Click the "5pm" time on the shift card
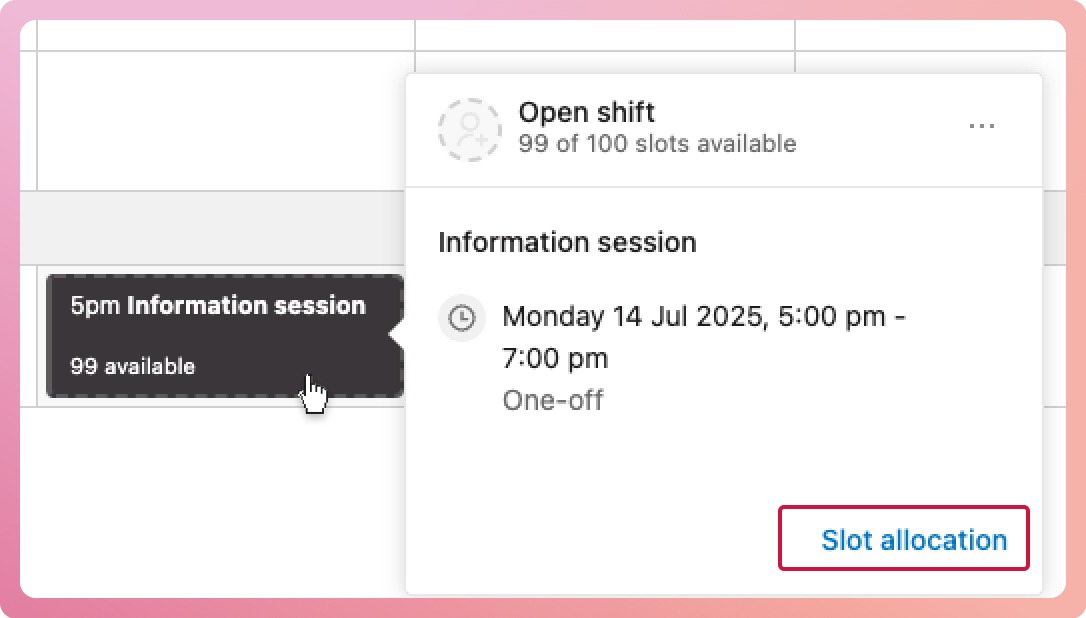Image resolution: width=1086 pixels, height=618 pixels. (95, 306)
